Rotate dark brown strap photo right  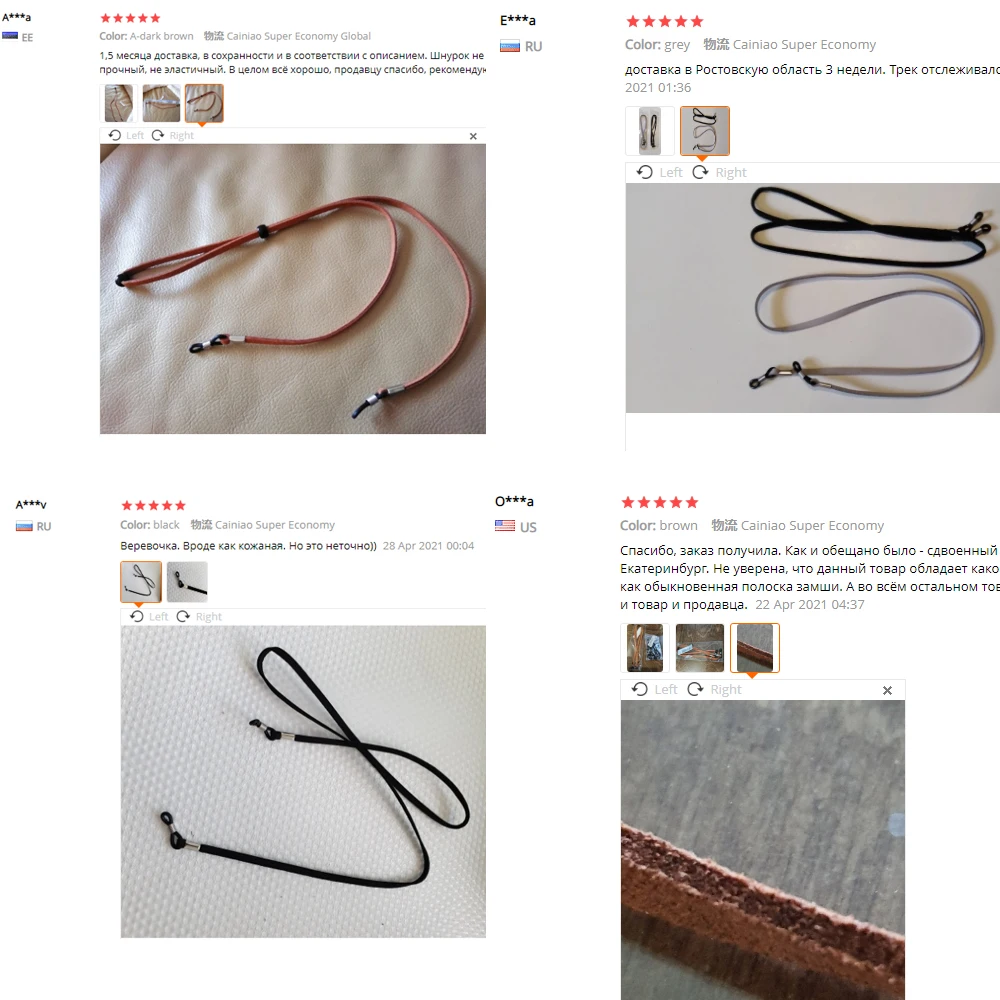[x=172, y=135]
